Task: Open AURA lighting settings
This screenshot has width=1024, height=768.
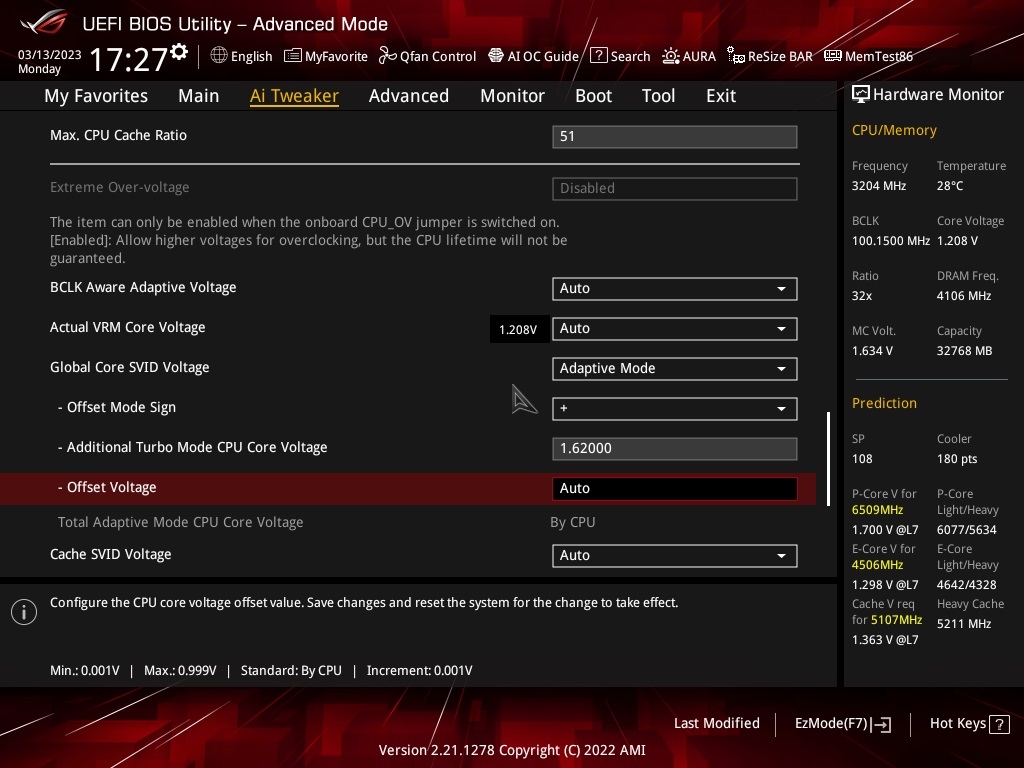Action: pyautogui.click(x=689, y=56)
